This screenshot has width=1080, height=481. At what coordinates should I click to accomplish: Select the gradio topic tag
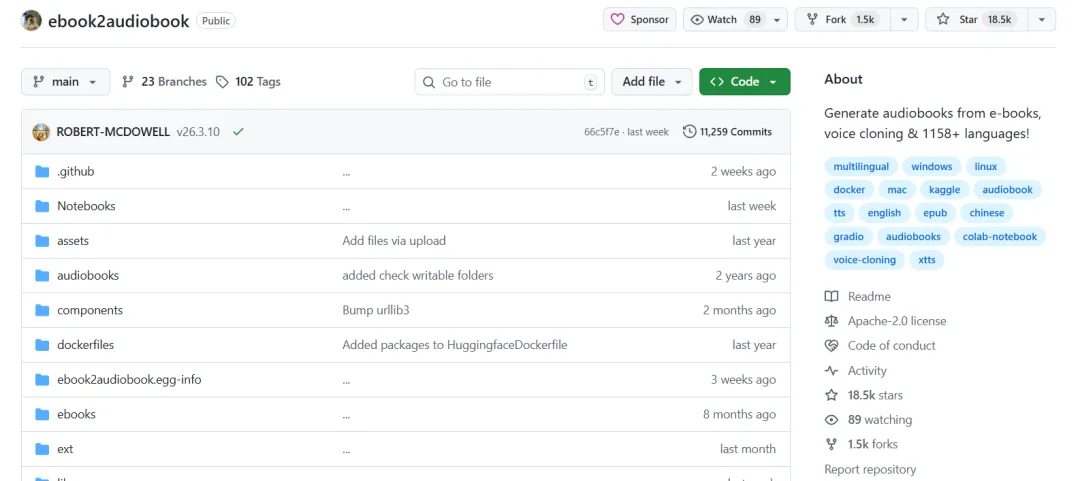(x=849, y=236)
